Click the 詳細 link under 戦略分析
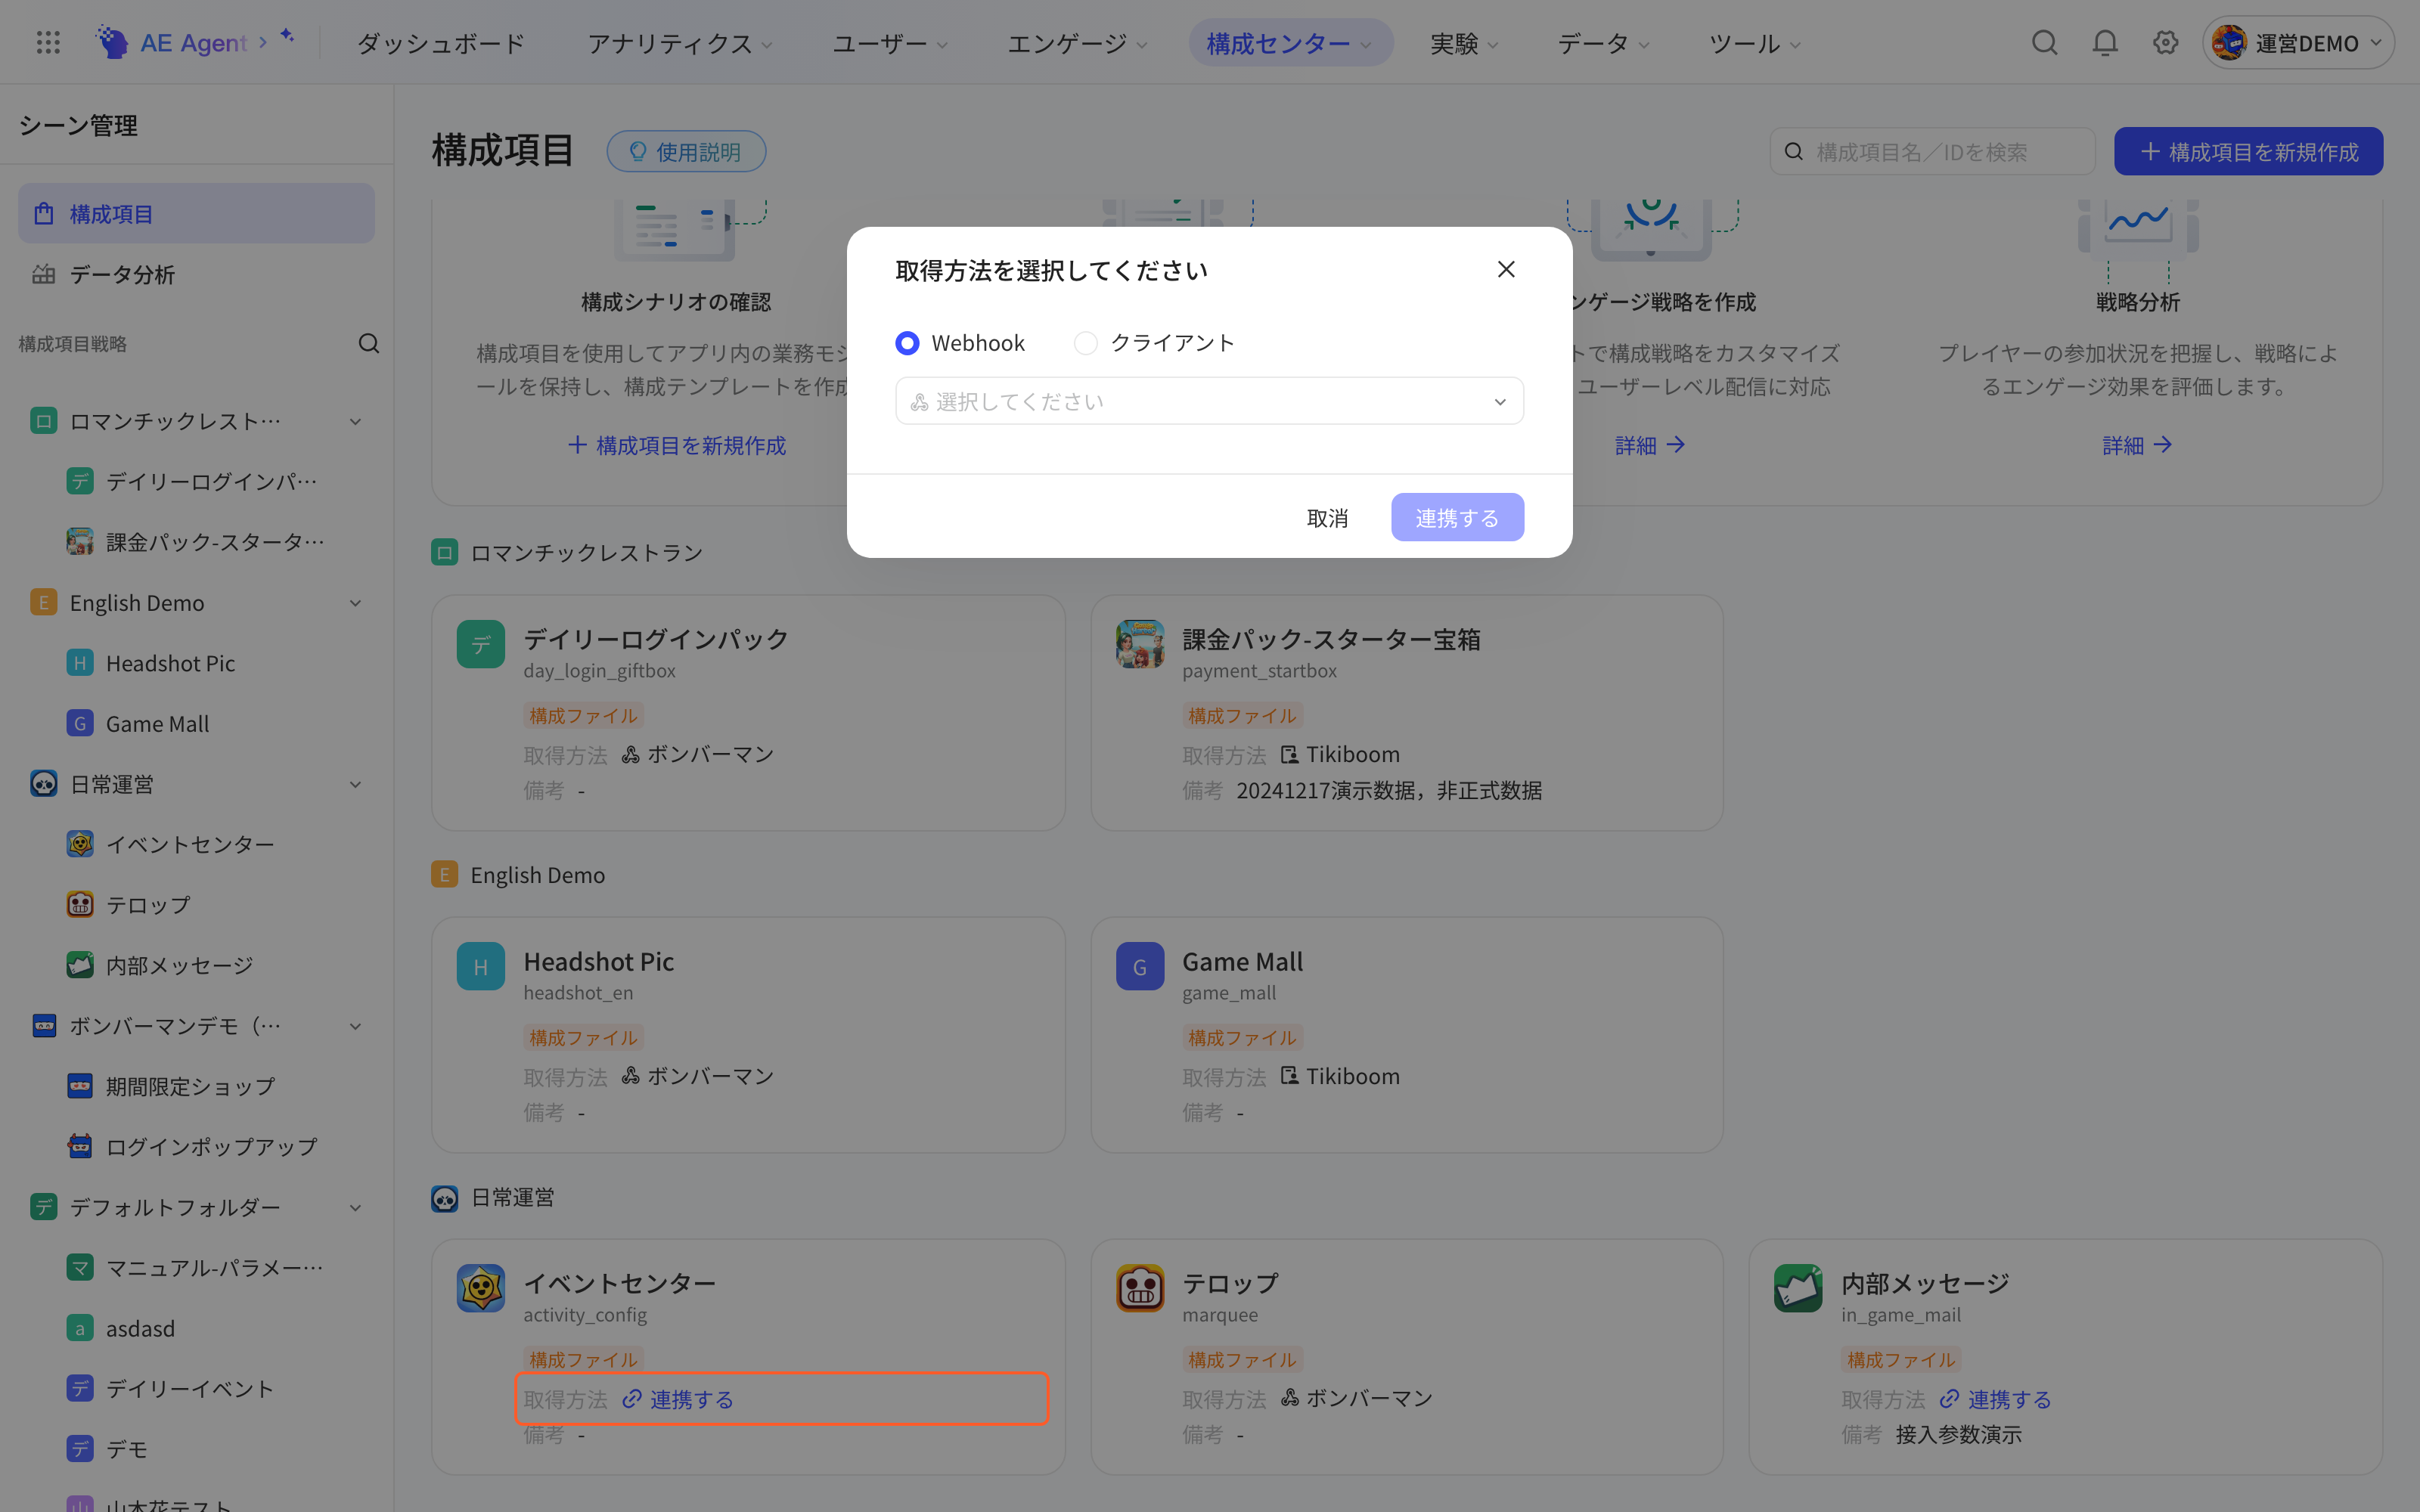Image resolution: width=2420 pixels, height=1512 pixels. 2137,445
